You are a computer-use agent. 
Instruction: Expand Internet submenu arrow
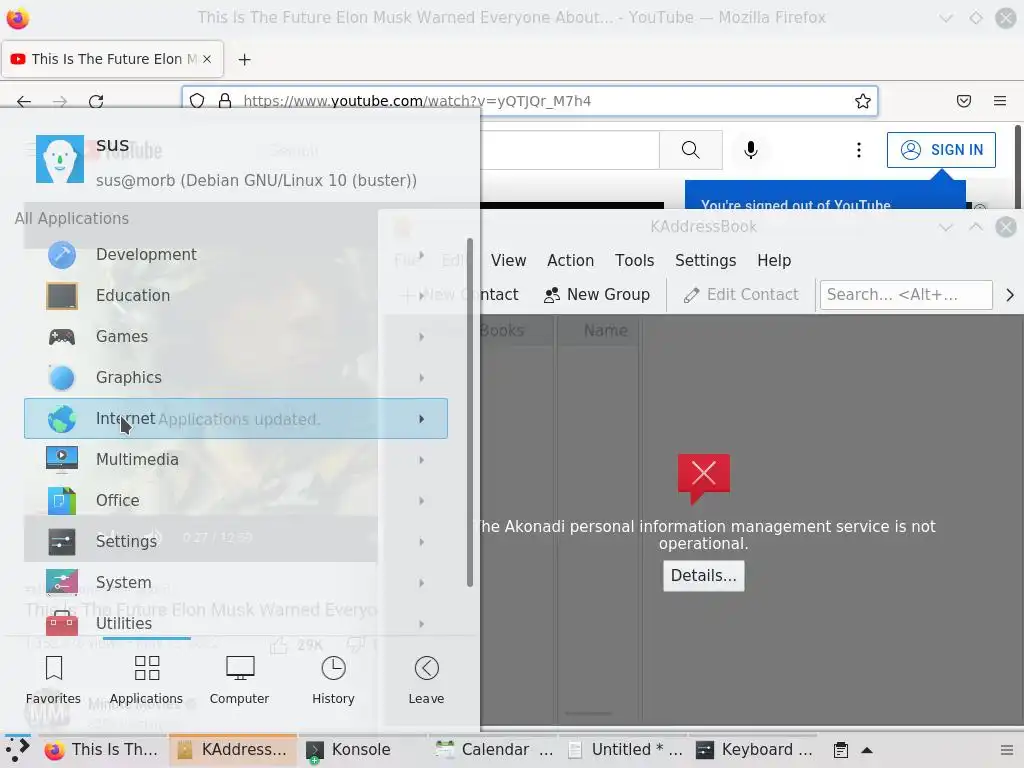click(422, 419)
